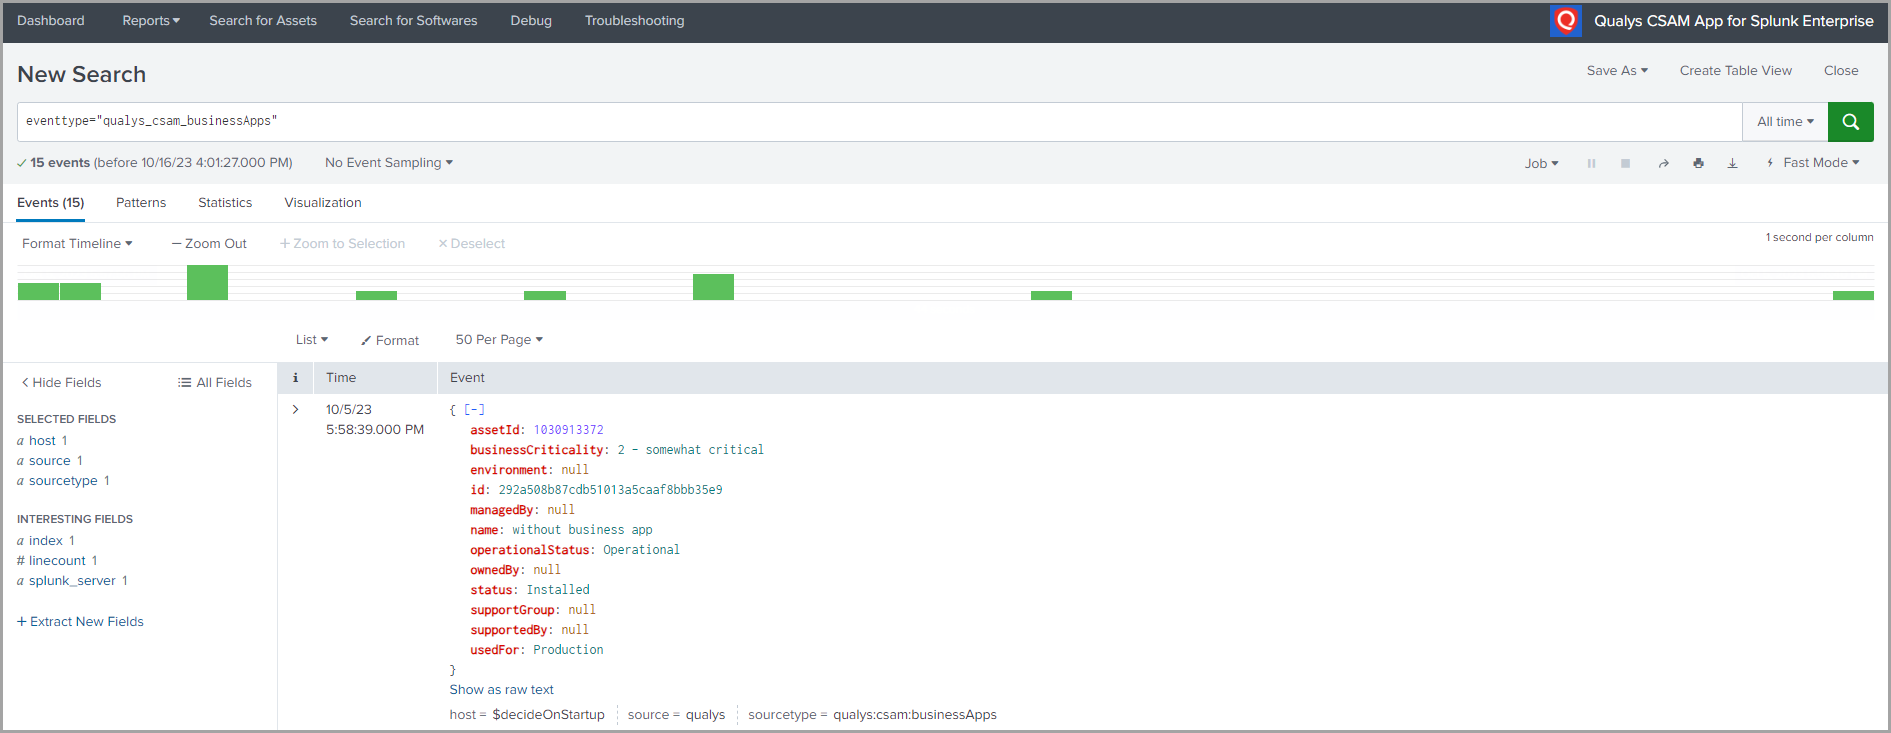Click the name value 'without business app'

pyautogui.click(x=582, y=530)
